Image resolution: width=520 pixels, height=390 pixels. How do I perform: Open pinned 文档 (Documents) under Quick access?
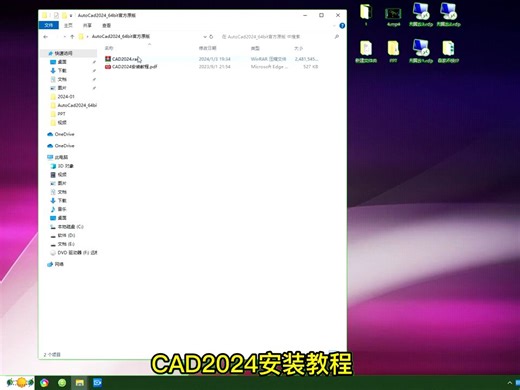tap(62, 79)
